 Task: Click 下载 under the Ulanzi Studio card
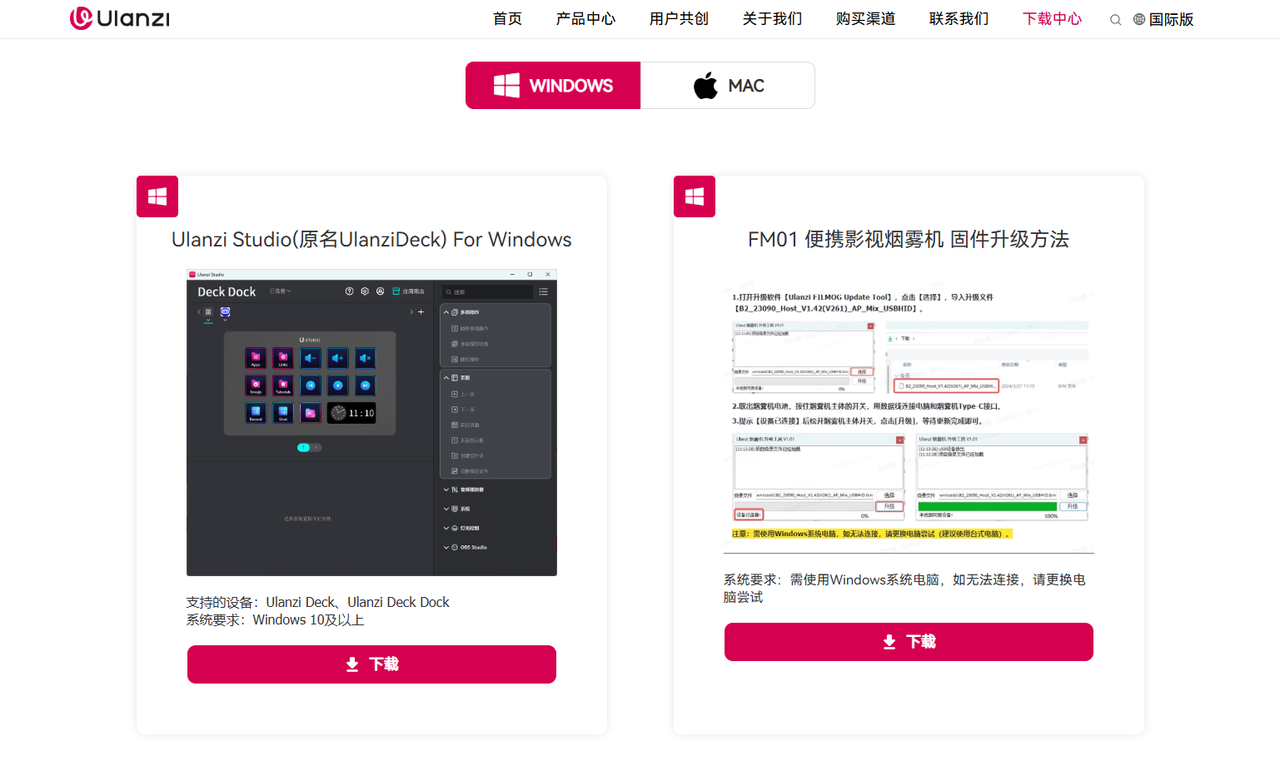click(x=371, y=664)
